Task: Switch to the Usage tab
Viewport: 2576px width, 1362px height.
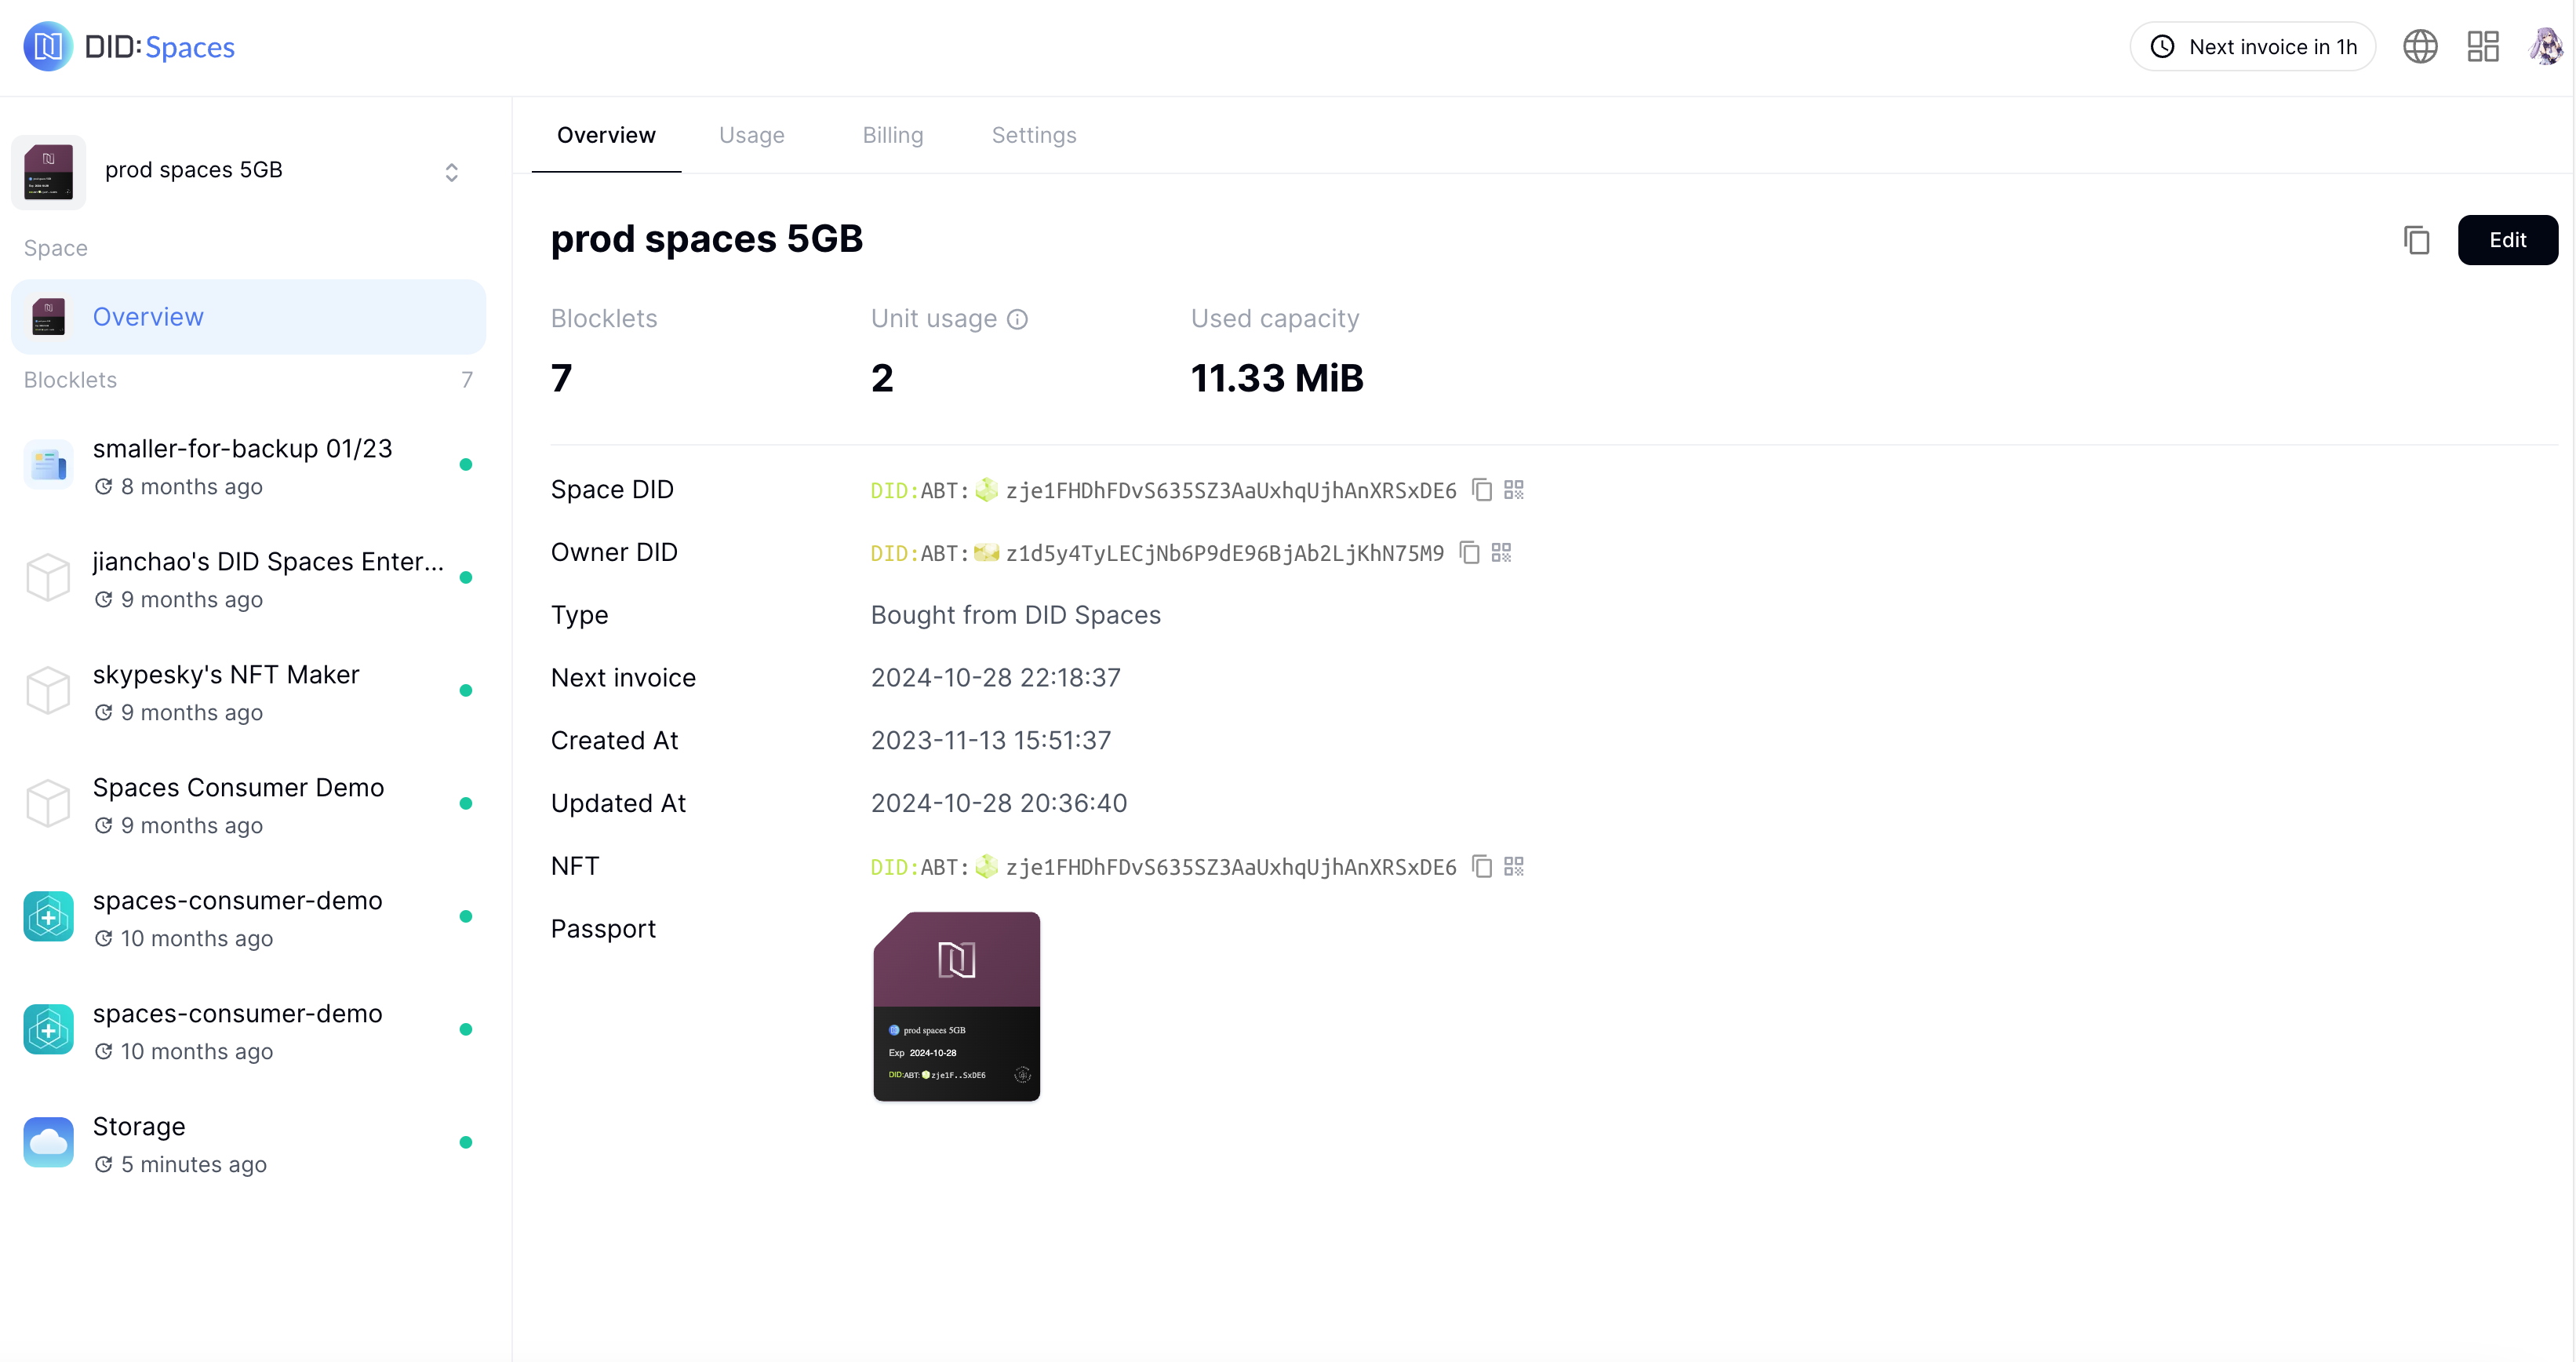Action: [751, 135]
